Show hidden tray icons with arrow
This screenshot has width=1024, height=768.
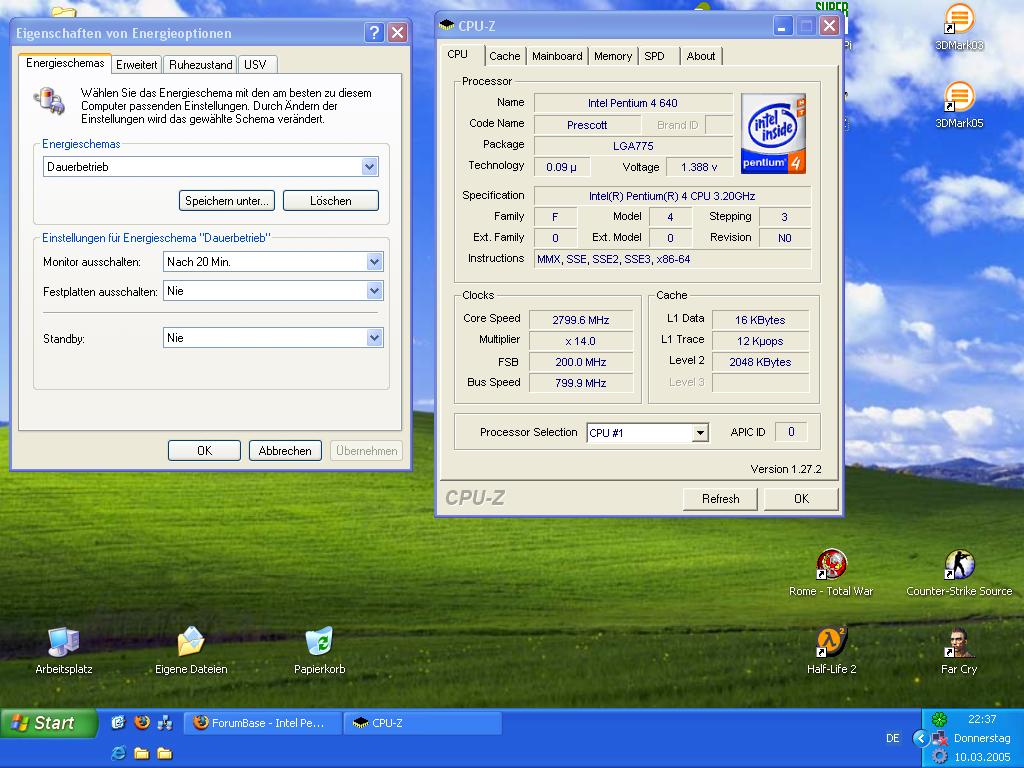click(x=920, y=738)
